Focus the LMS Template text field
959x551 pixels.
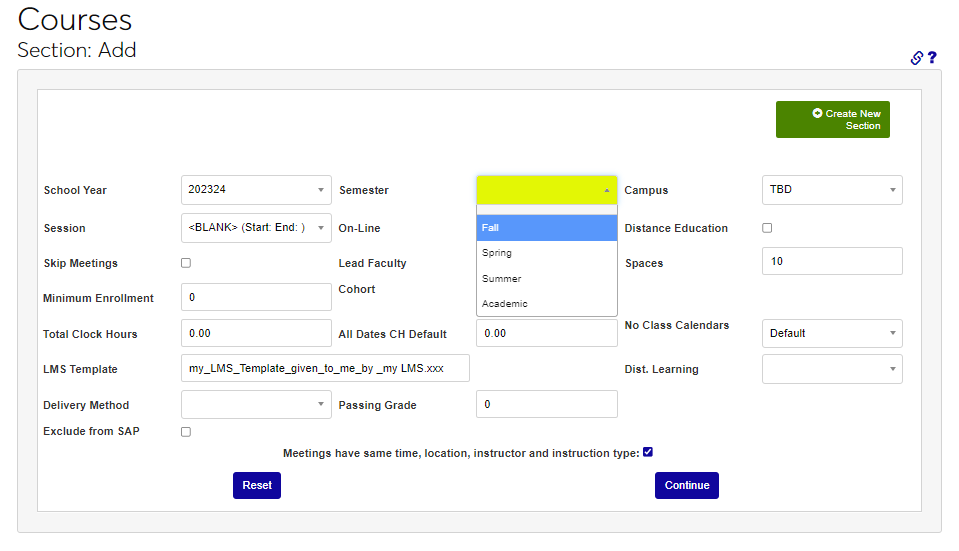tap(325, 368)
